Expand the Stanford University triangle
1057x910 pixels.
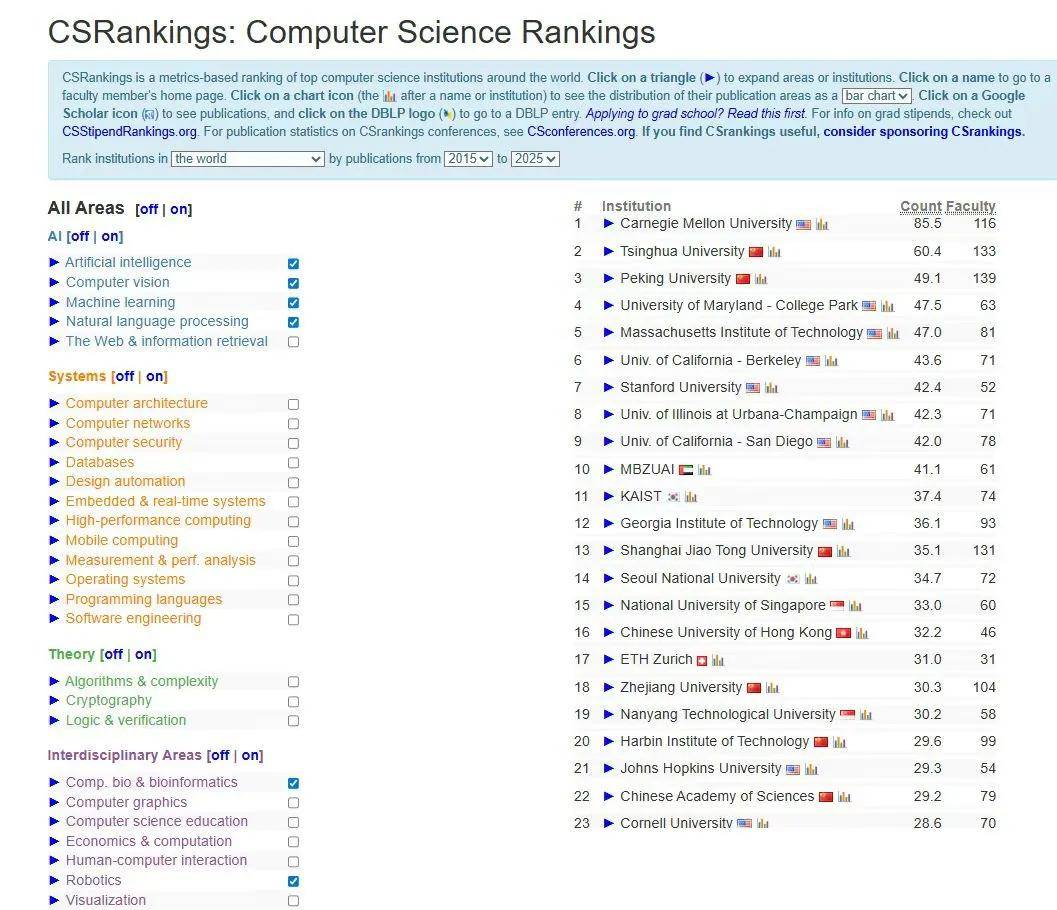(608, 388)
